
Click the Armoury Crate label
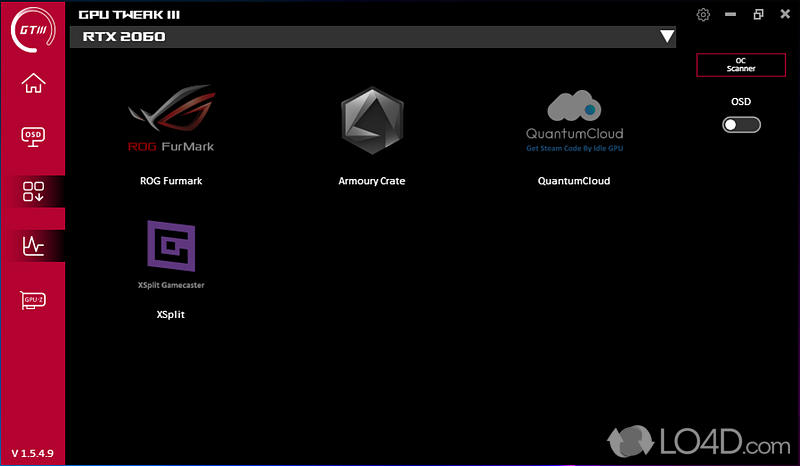(x=372, y=181)
